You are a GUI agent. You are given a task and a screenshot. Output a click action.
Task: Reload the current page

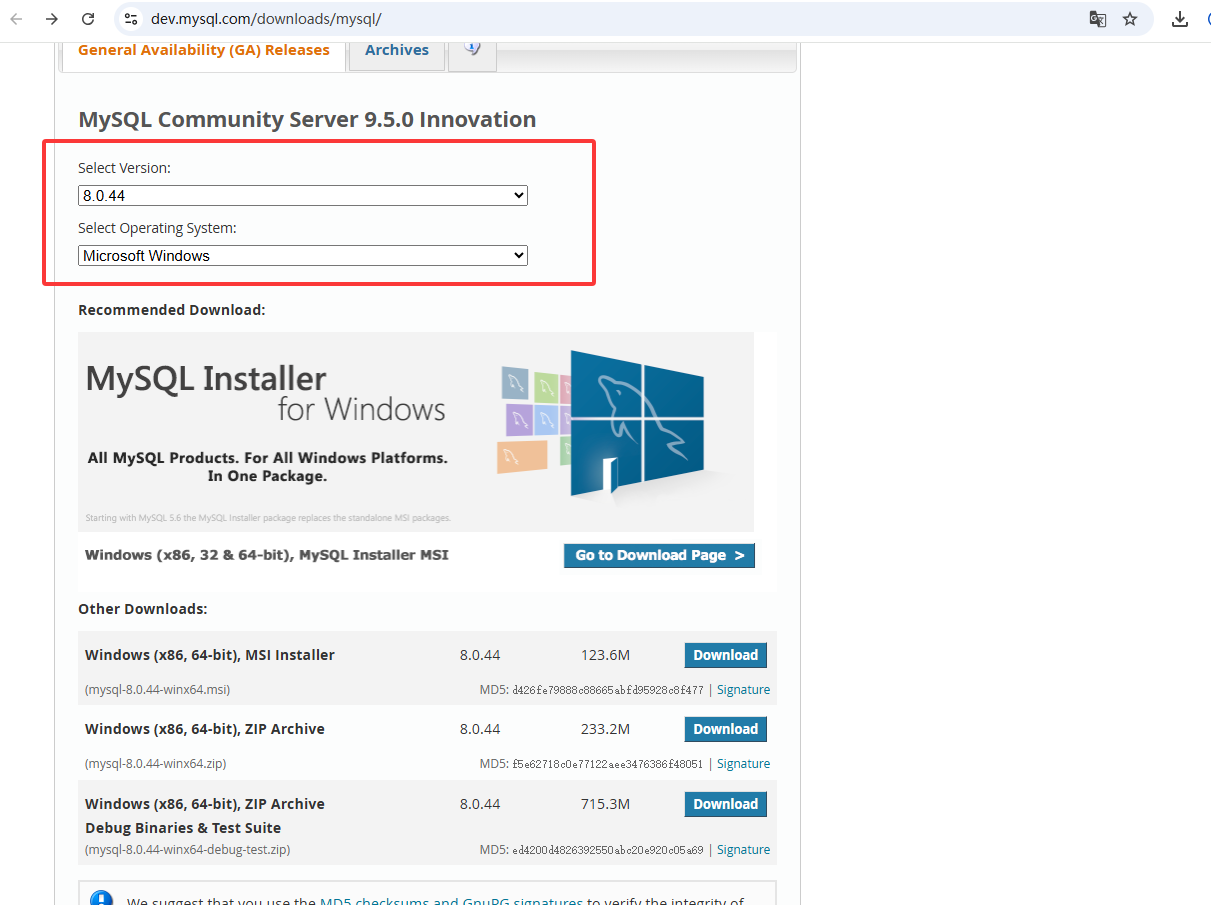click(88, 19)
